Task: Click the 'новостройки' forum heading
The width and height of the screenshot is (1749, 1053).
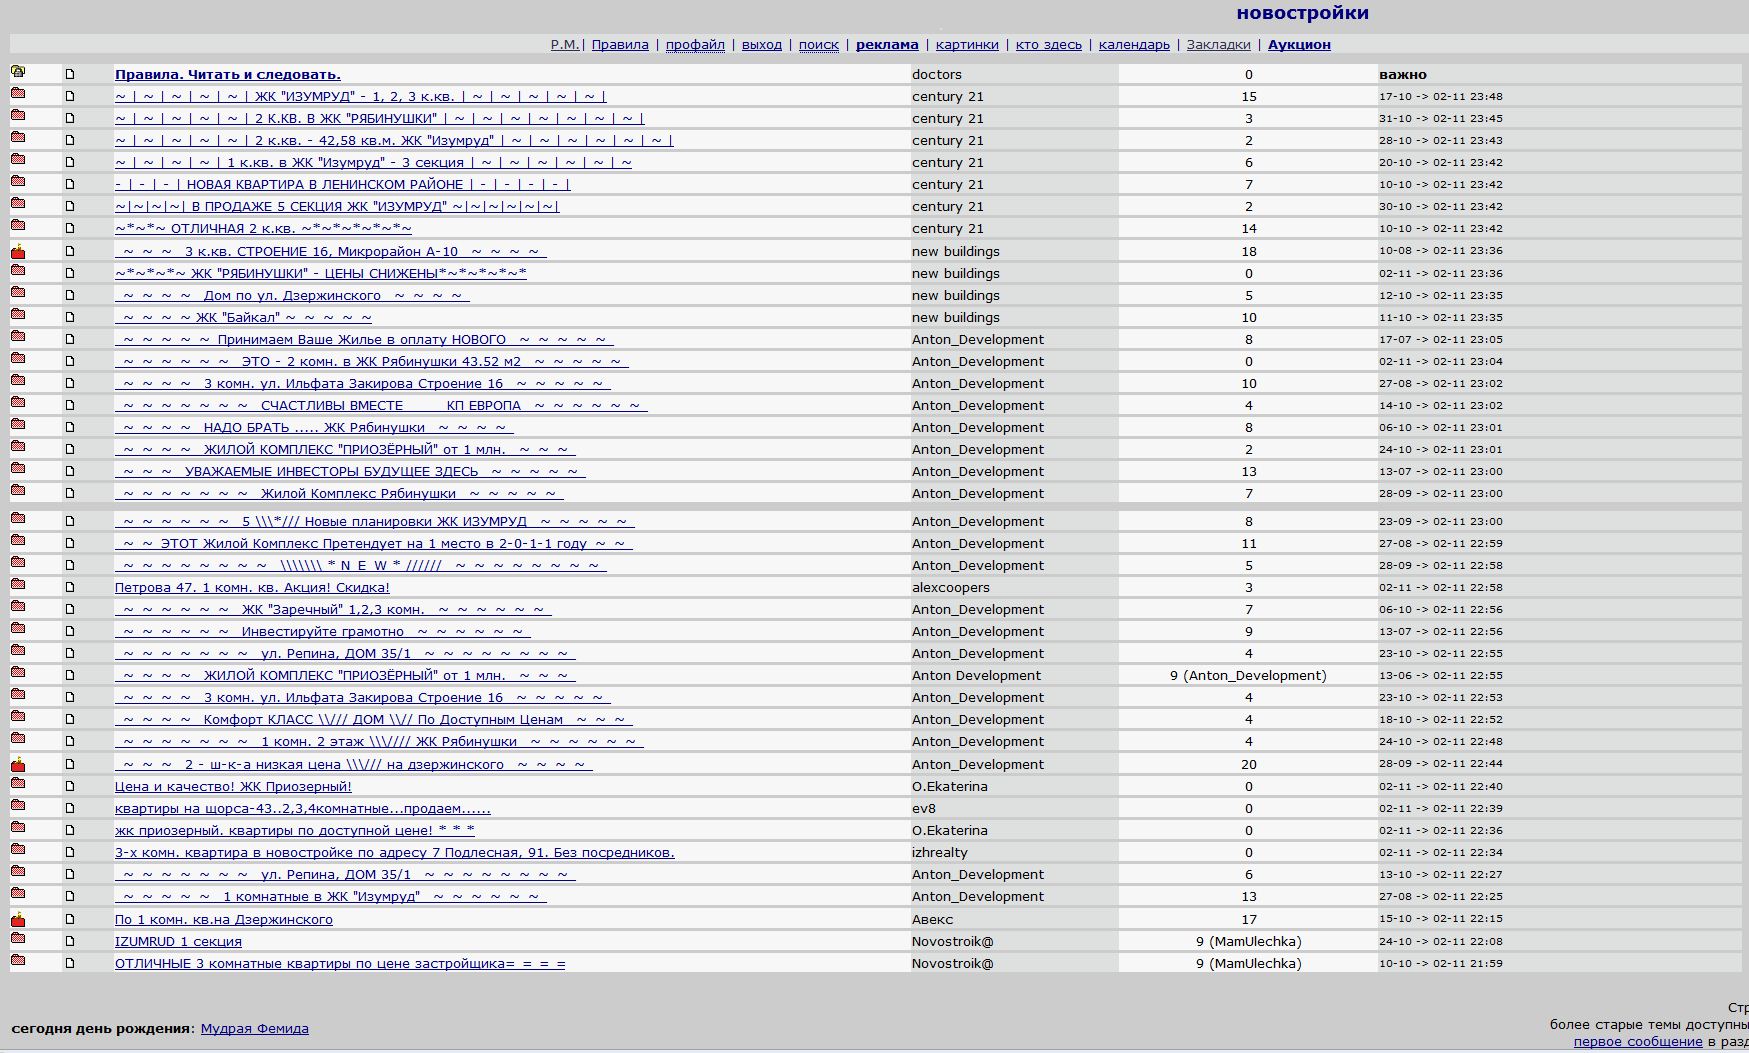Action: click(1302, 13)
